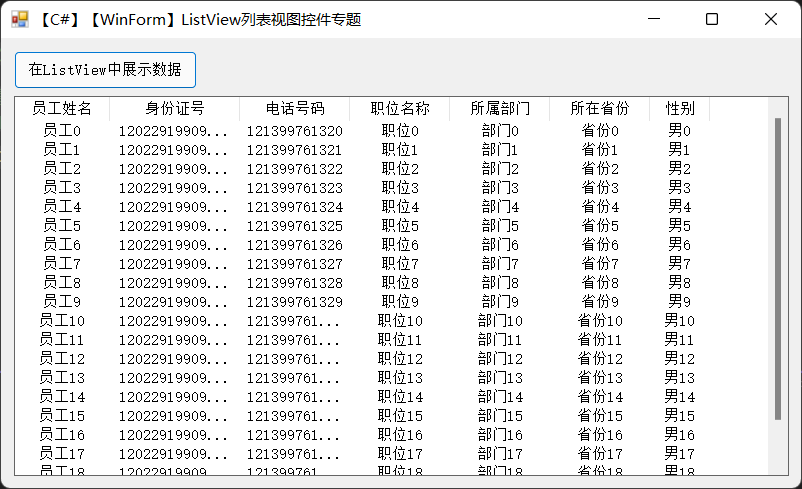Screen dimensions: 802x489
Task: Click phone number 121399761324
Action: click(x=295, y=207)
